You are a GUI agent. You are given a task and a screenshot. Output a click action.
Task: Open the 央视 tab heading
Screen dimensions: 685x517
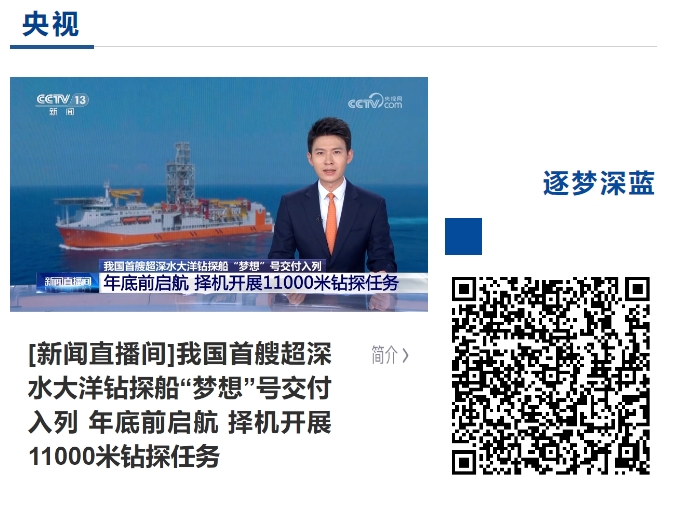(x=51, y=24)
